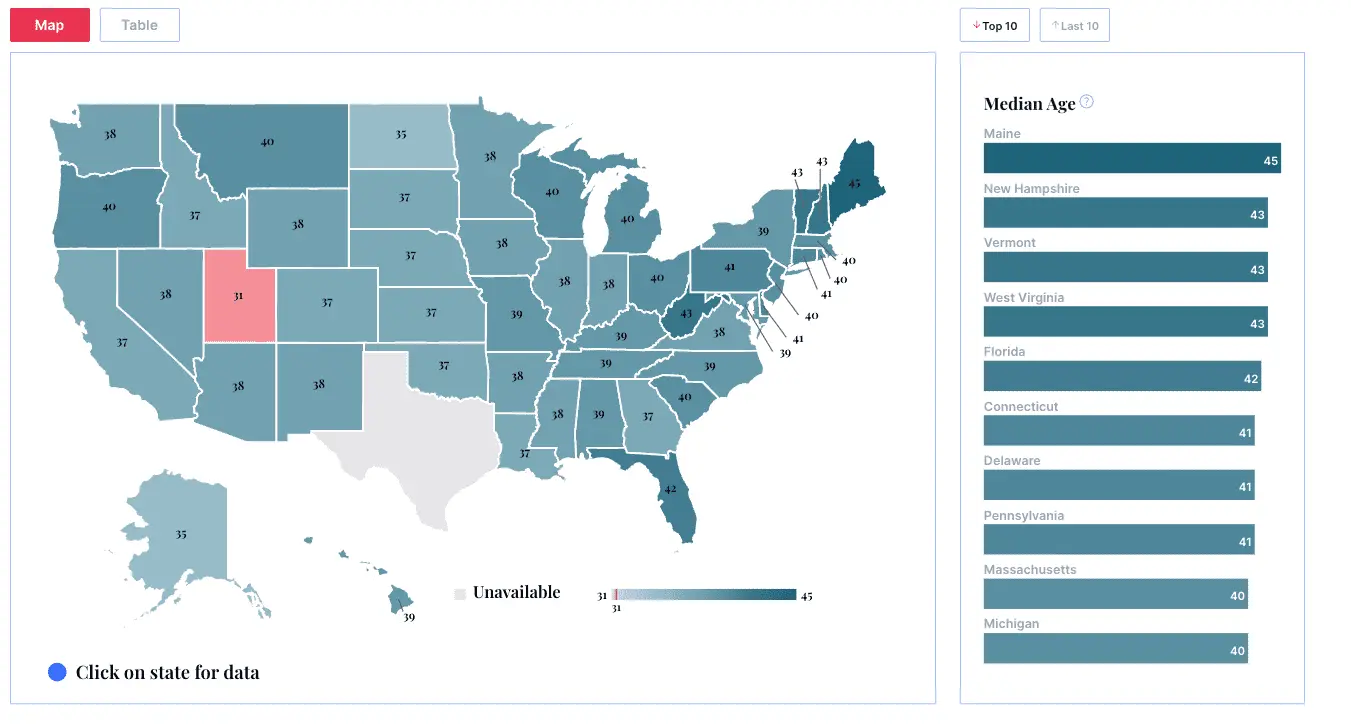Click the median age color scale bar

705,594
